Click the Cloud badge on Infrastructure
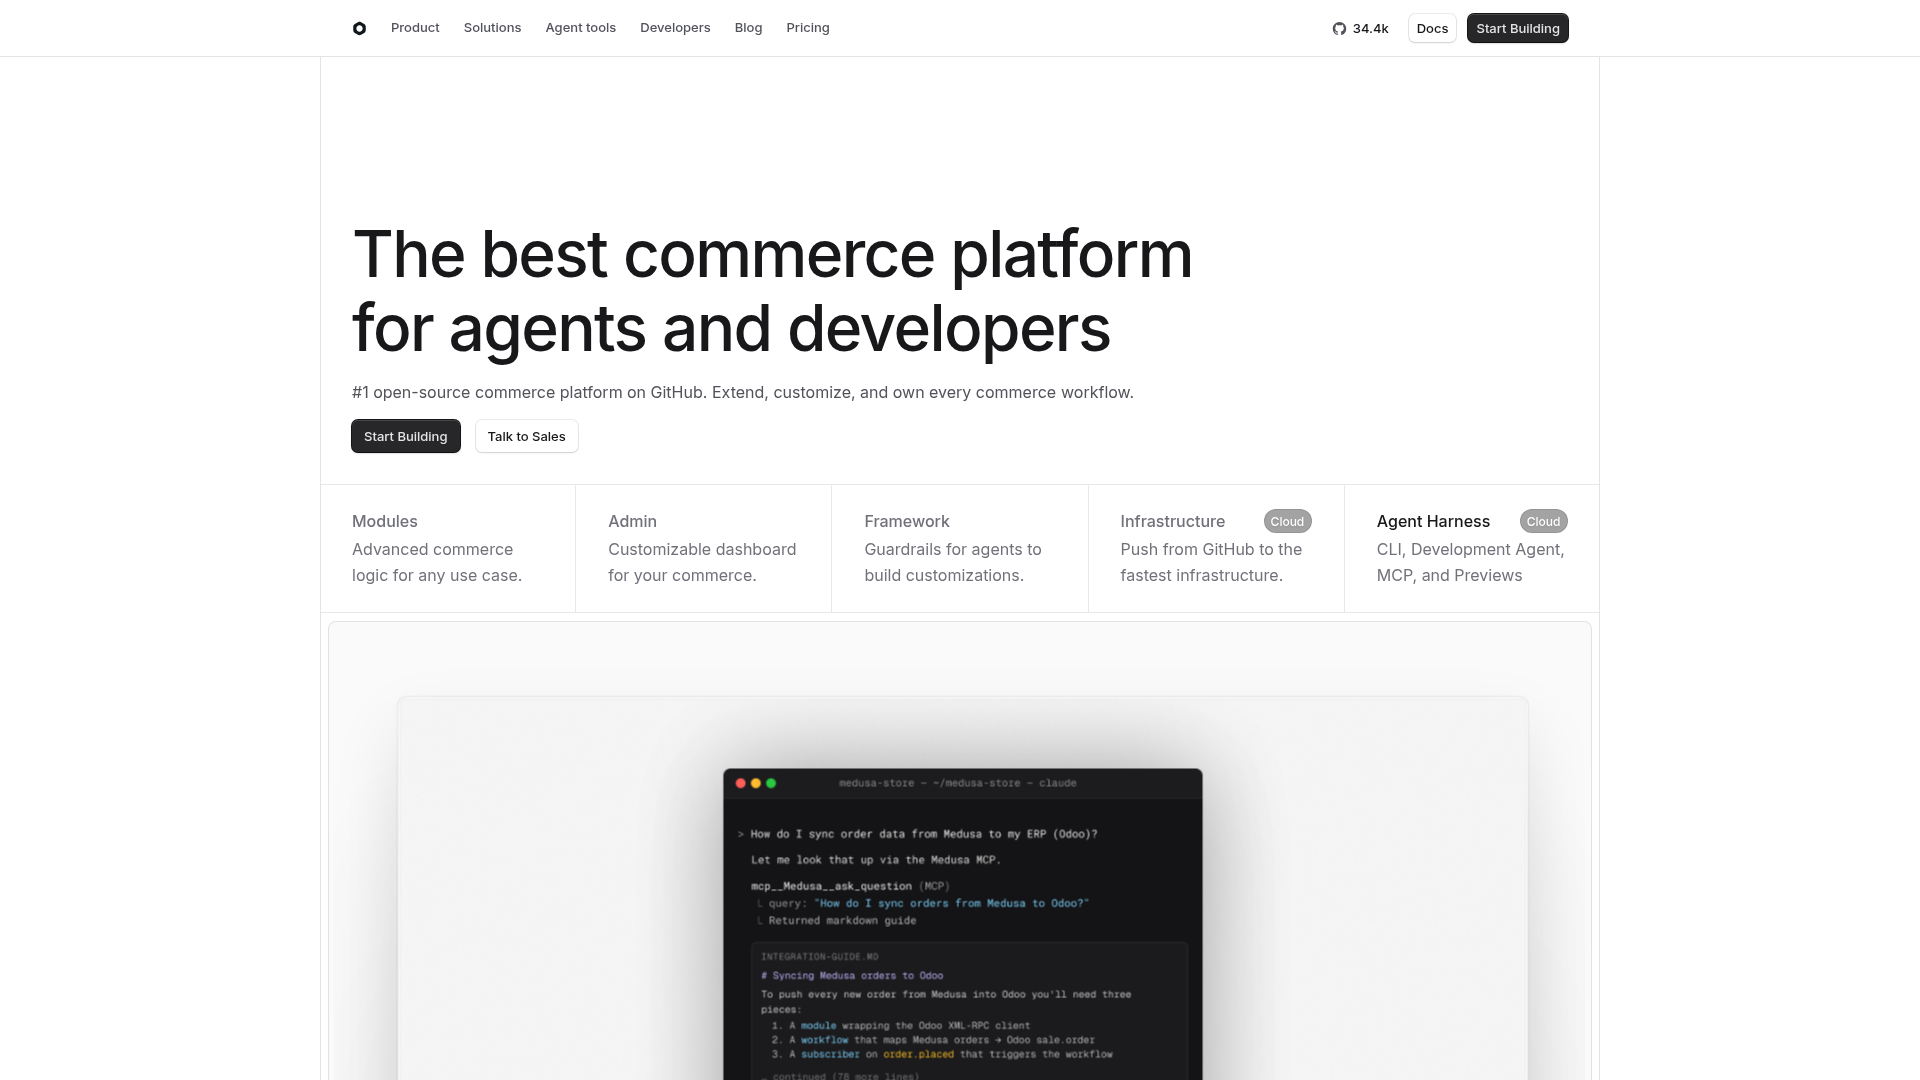Image resolution: width=1920 pixels, height=1080 pixels. 1287,521
